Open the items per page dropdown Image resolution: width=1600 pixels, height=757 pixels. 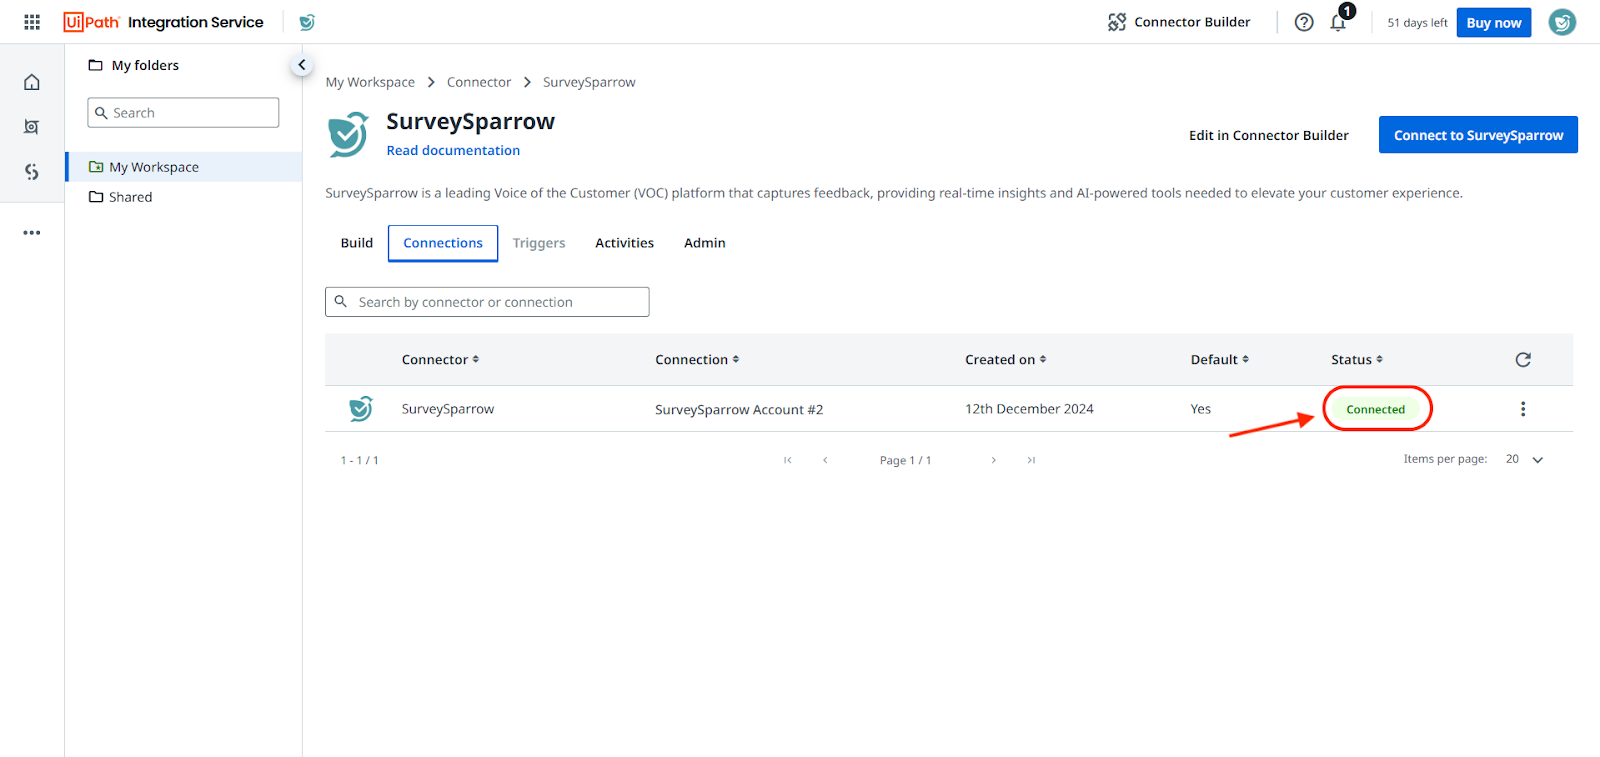pyautogui.click(x=1525, y=460)
